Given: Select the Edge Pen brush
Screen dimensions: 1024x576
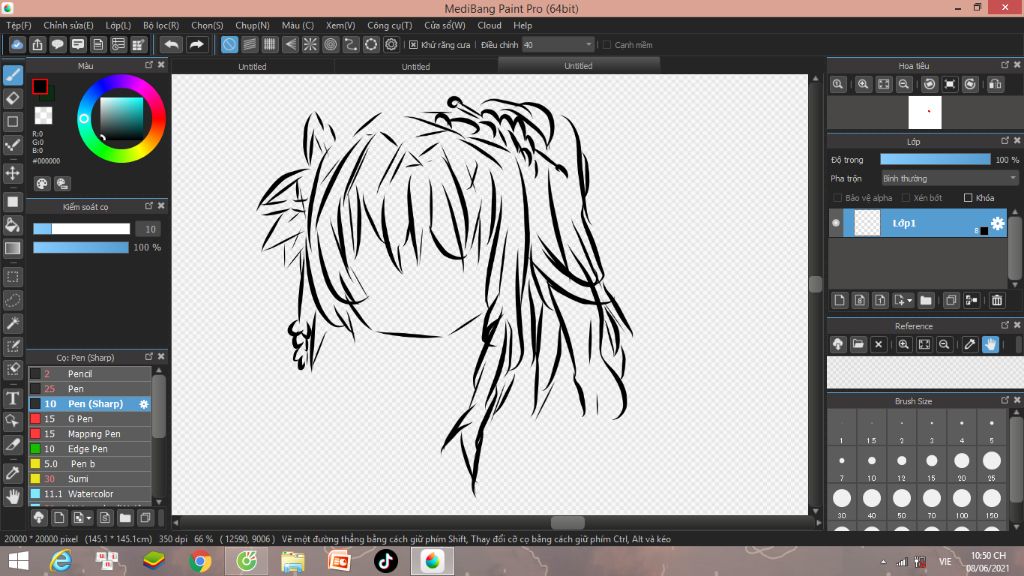Looking at the screenshot, I should pos(90,449).
